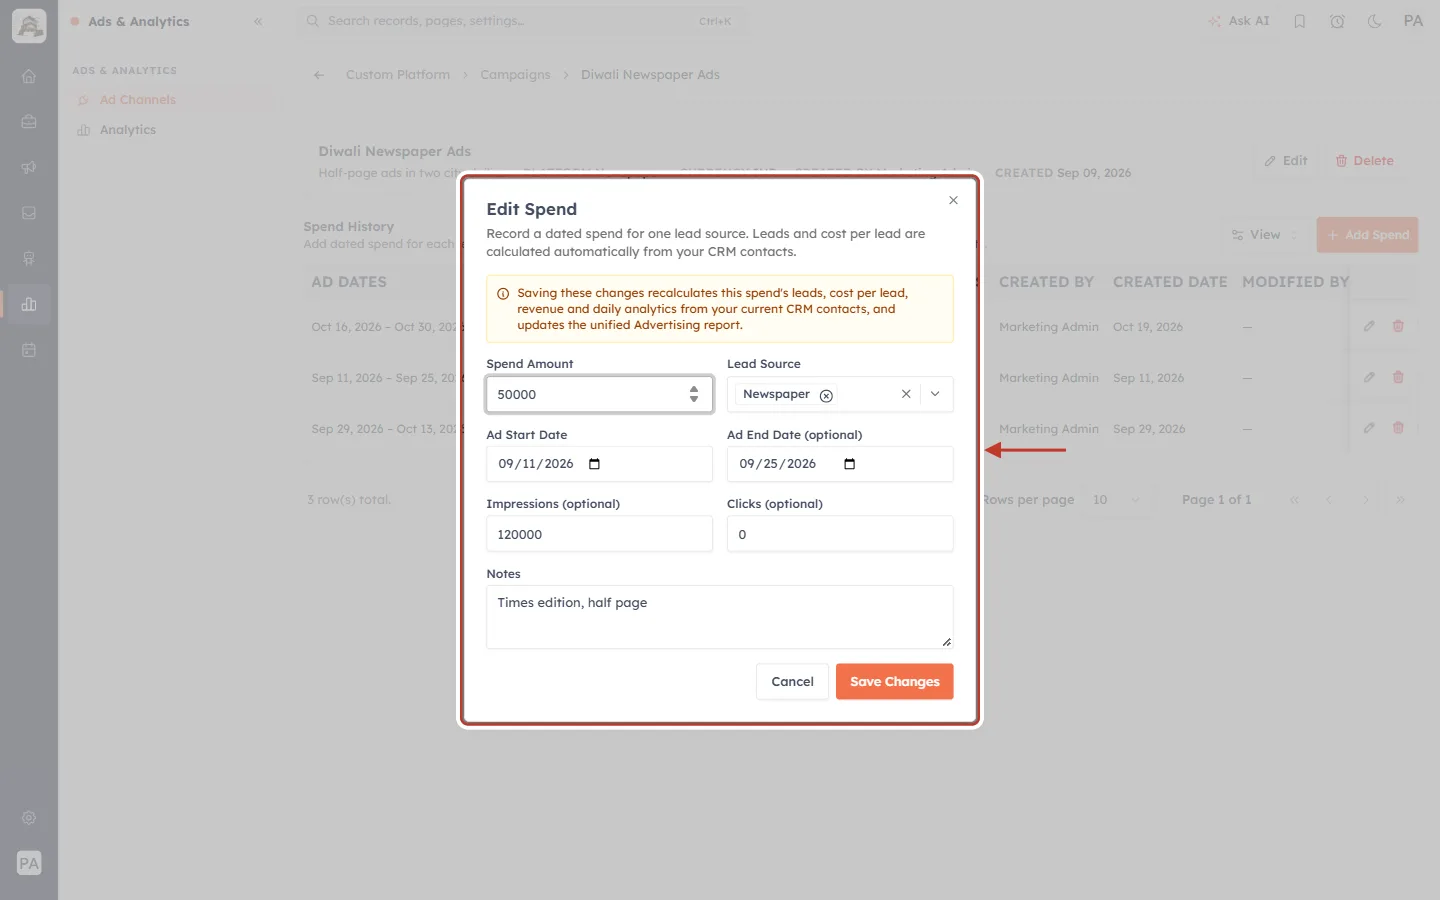Clear the Lead Source selection
The height and width of the screenshot is (900, 1440).
click(906, 394)
